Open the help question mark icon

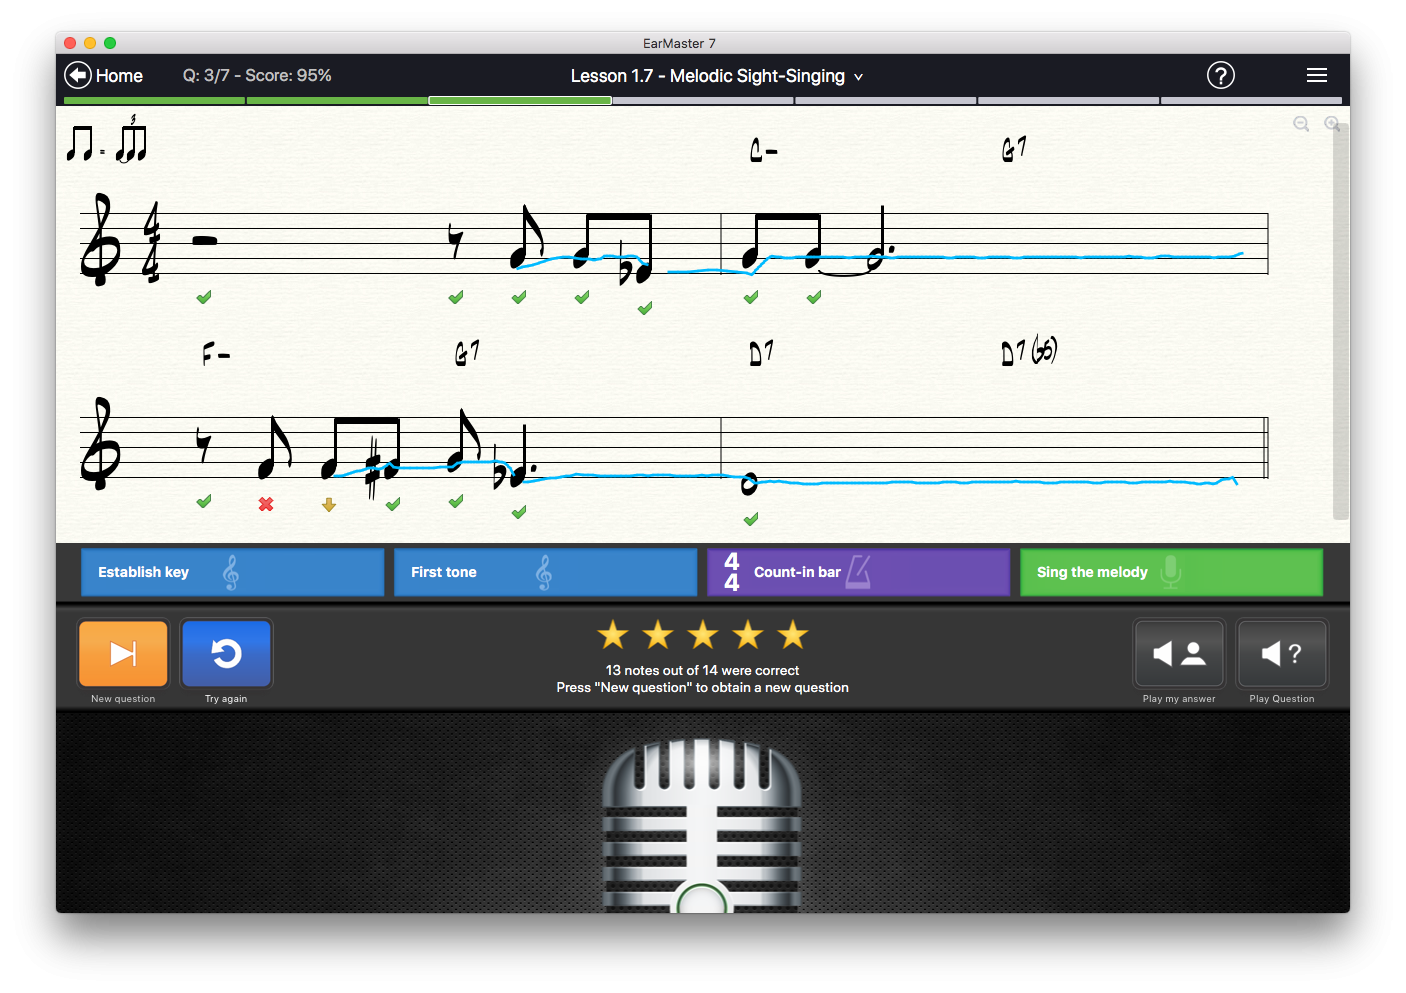pyautogui.click(x=1220, y=76)
